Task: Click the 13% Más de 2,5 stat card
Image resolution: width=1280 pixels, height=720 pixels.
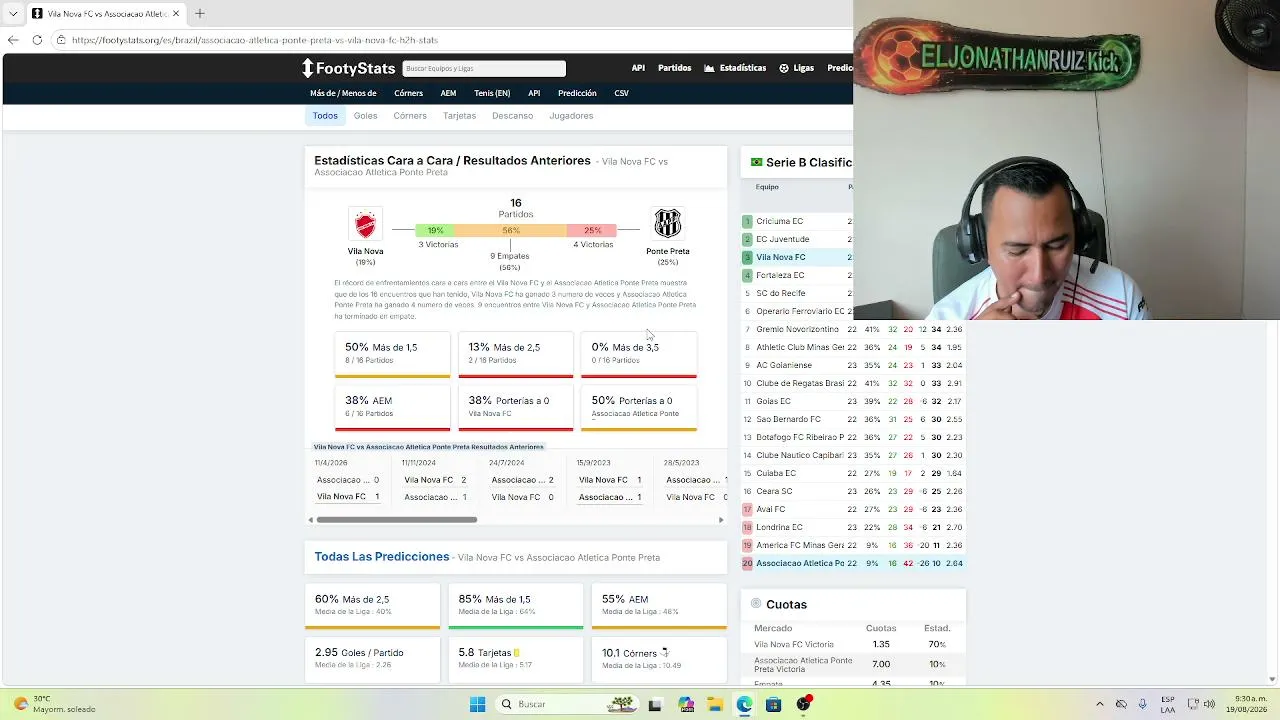Action: coord(515,355)
